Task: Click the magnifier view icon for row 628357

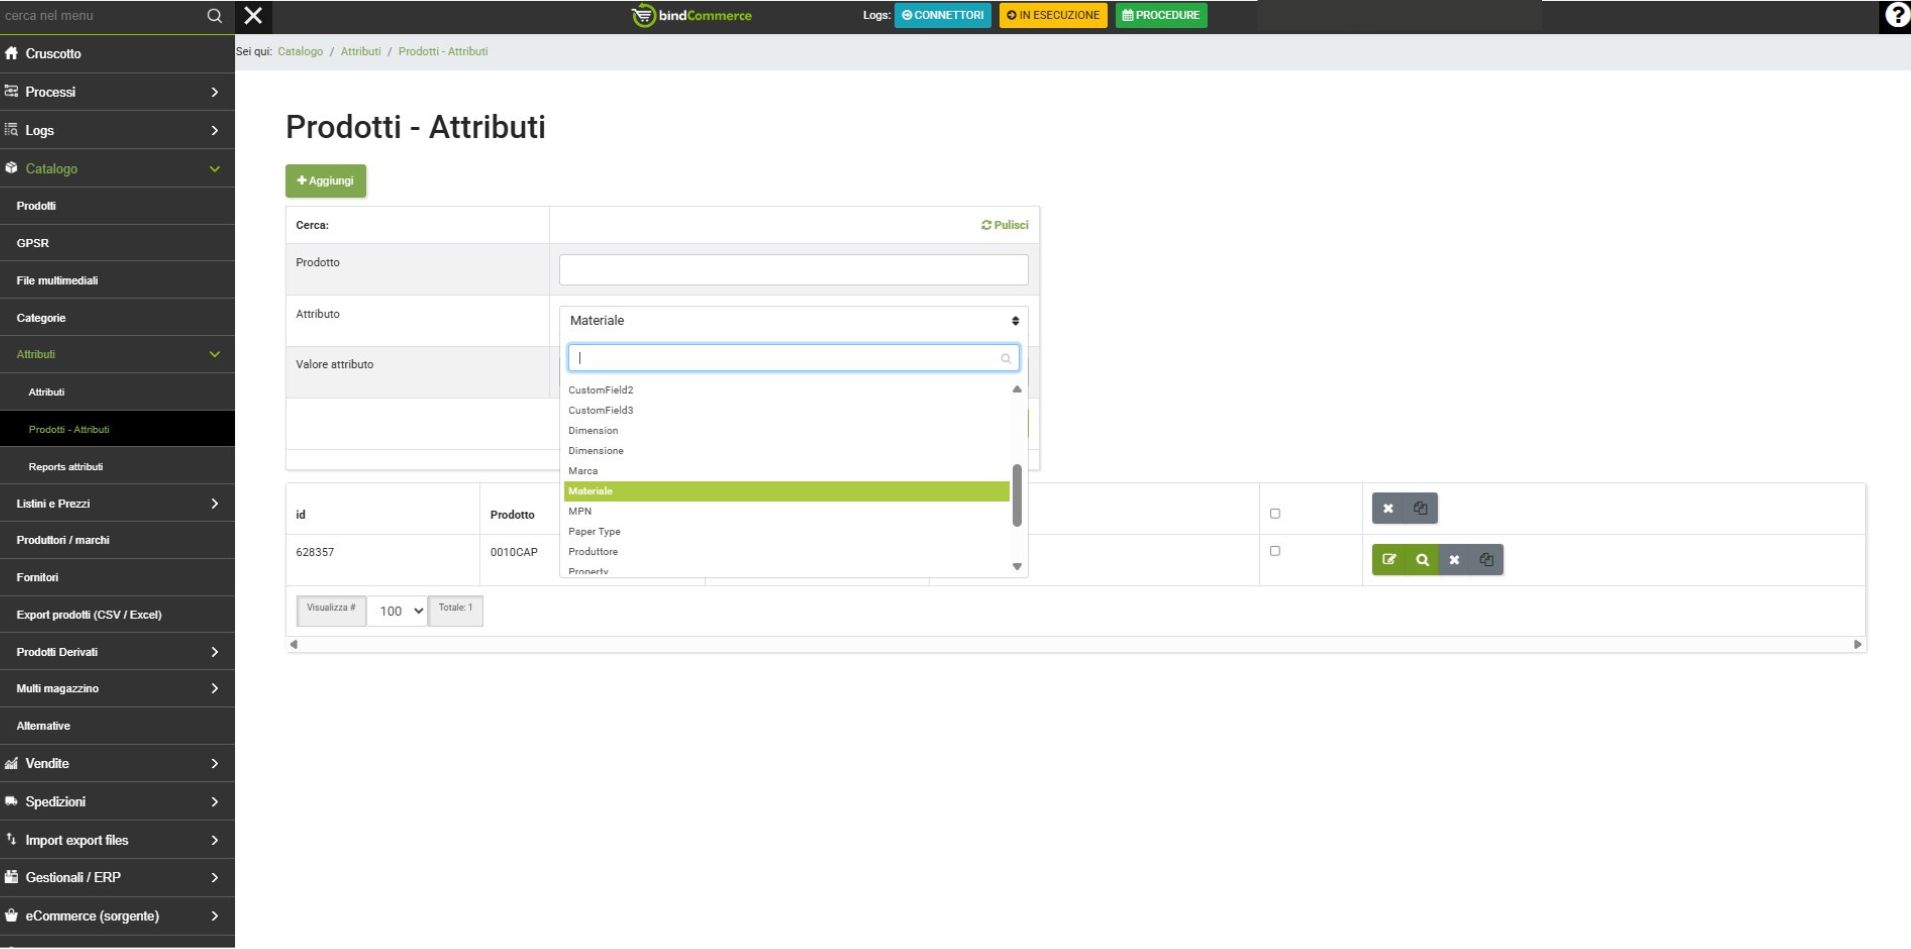Action: tap(1422, 560)
